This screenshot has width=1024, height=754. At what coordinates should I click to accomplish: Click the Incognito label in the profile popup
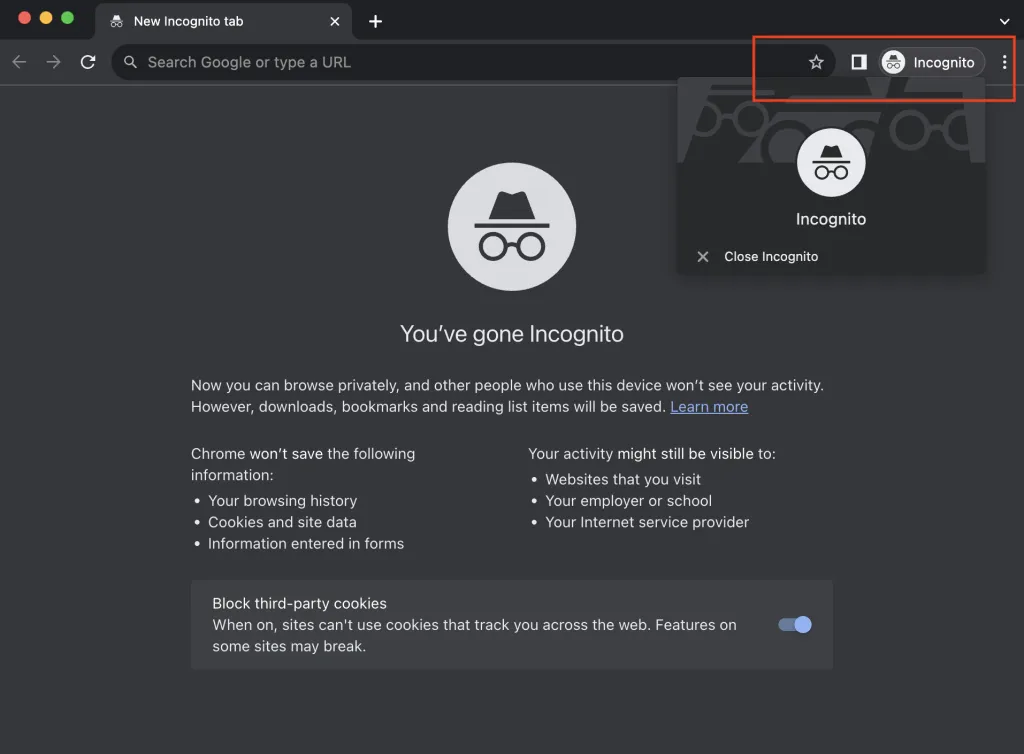point(830,219)
